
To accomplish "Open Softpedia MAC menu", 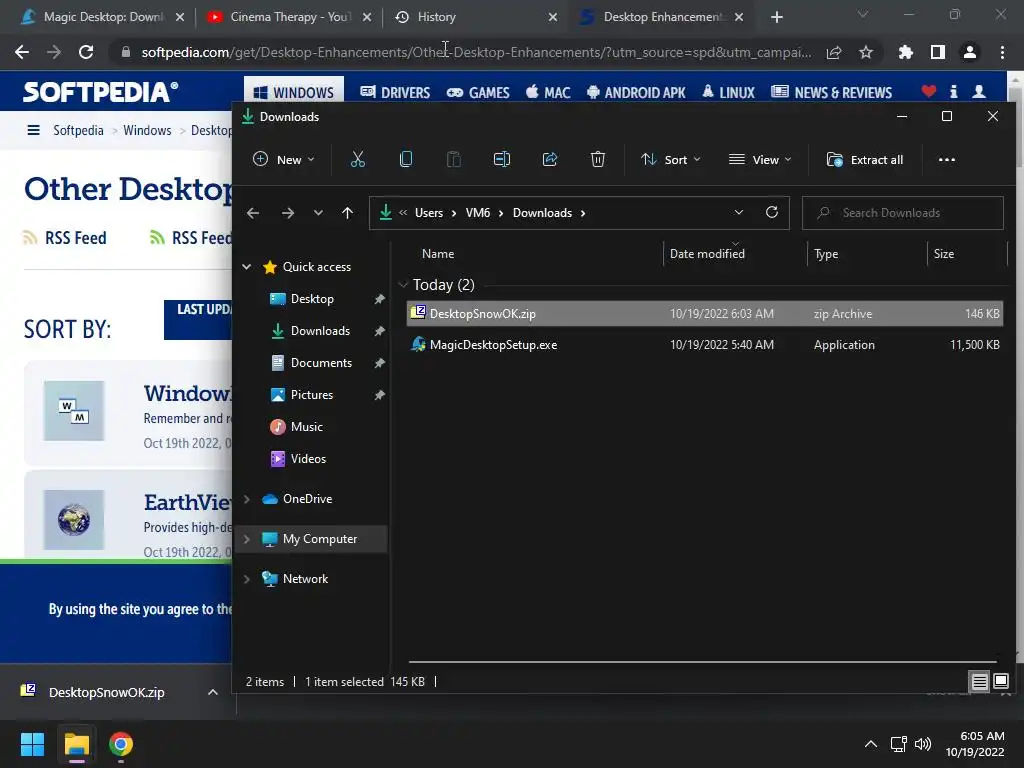I will coord(548,93).
